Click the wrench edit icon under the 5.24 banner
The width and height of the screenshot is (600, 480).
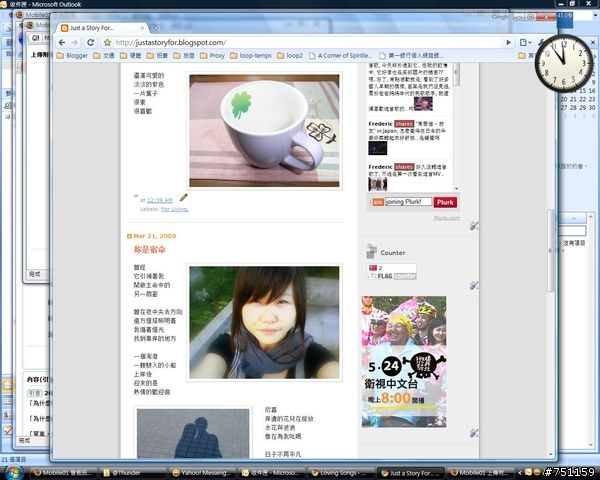coord(474,433)
